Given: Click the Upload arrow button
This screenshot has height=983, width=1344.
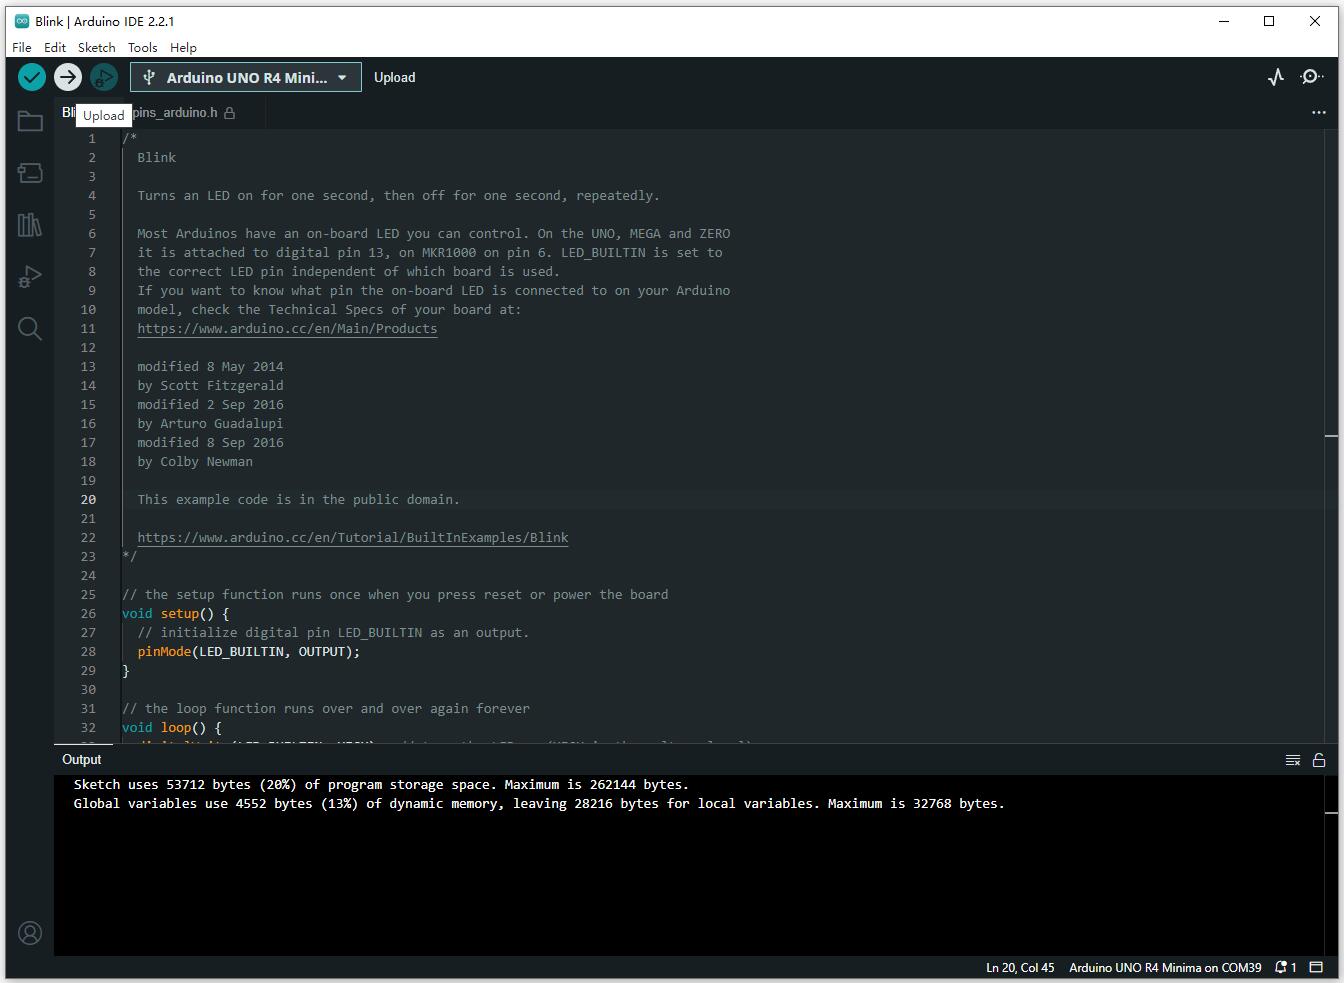Looking at the screenshot, I should (x=68, y=77).
